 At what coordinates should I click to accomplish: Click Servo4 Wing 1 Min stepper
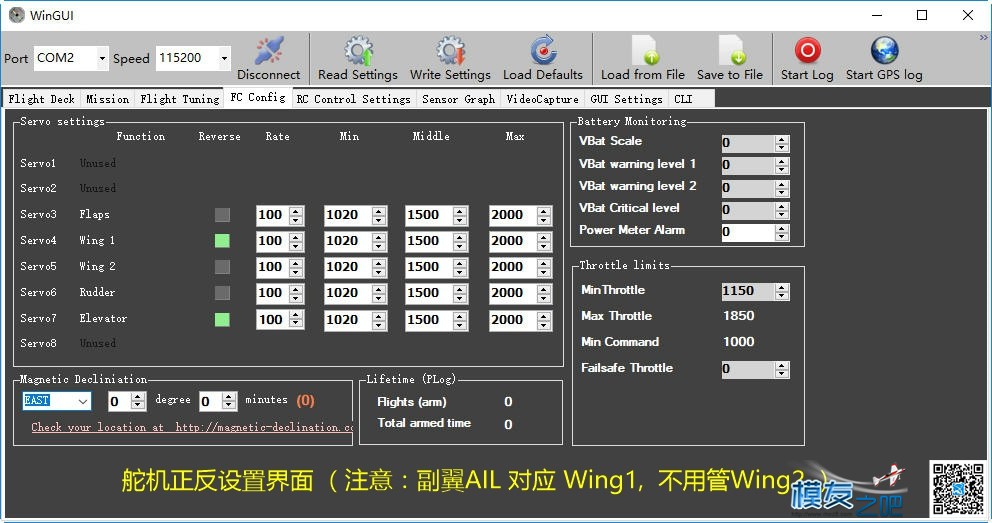pos(379,241)
